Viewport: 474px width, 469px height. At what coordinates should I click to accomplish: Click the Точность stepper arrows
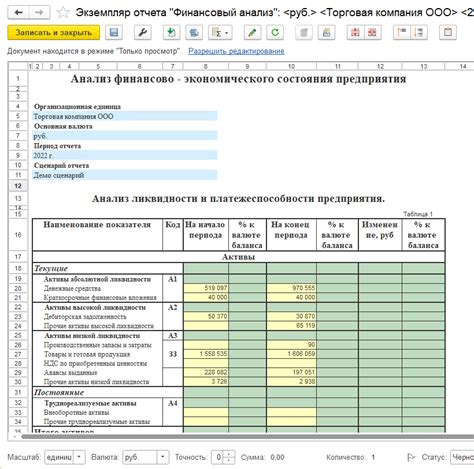229,457
